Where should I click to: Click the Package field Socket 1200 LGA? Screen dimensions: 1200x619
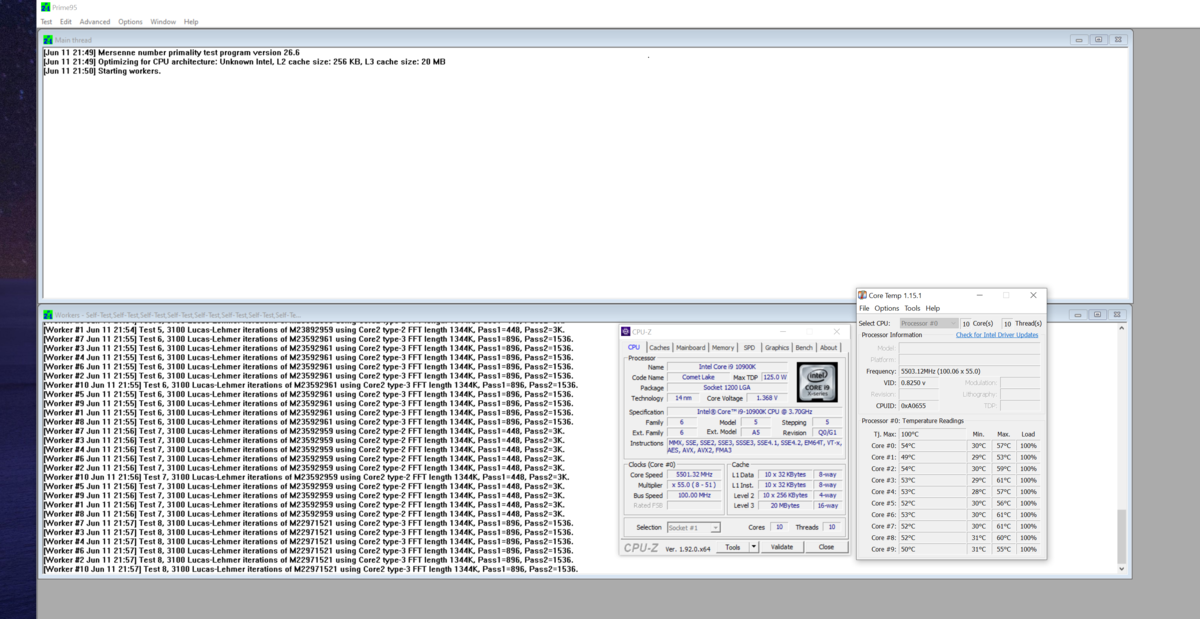tap(727, 387)
